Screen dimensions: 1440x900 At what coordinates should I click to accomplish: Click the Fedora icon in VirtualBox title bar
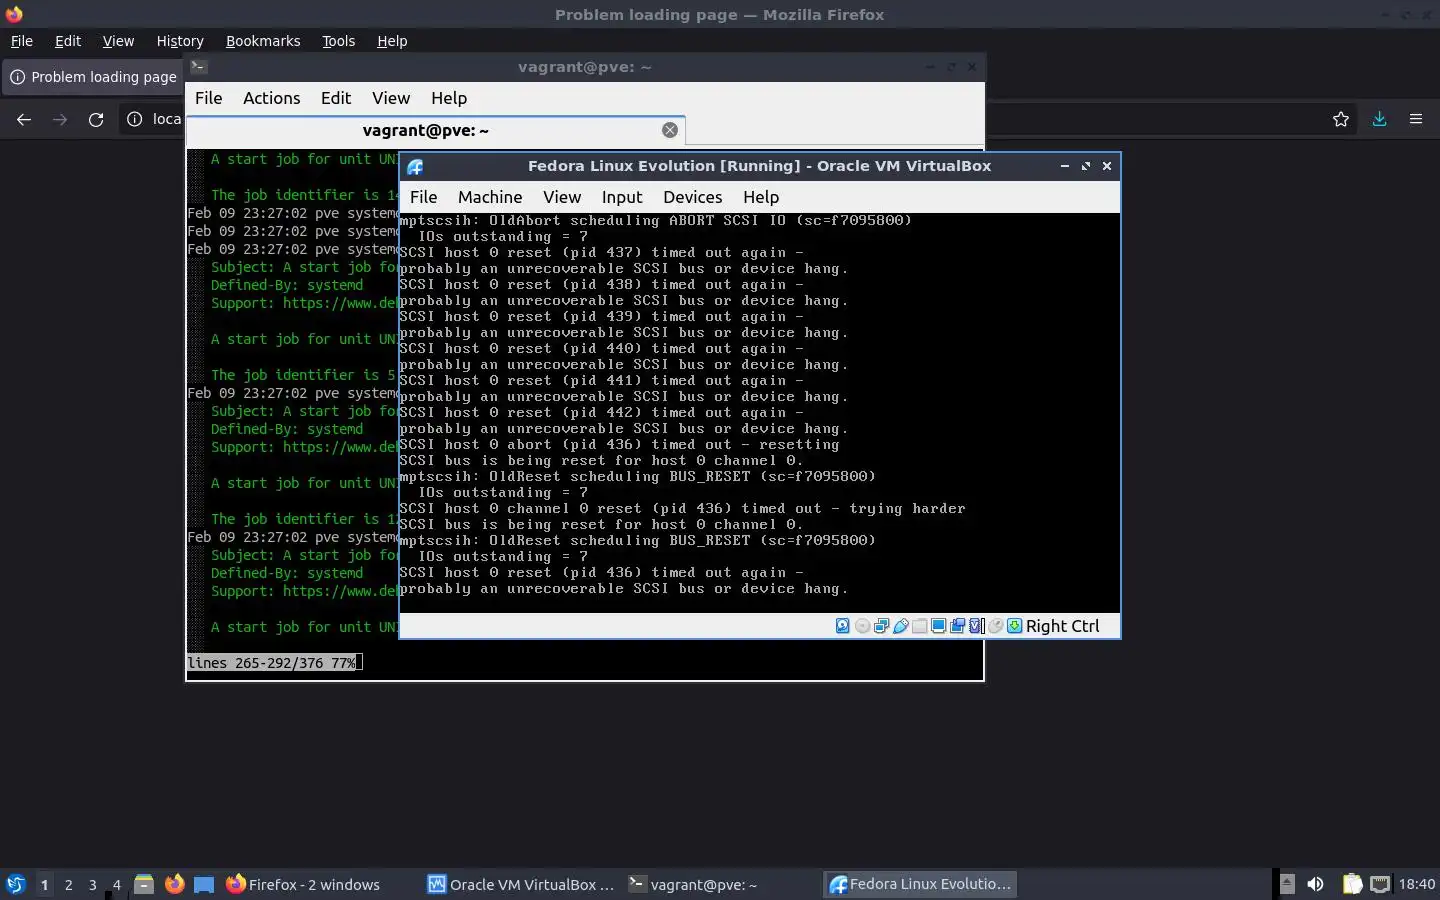click(x=415, y=167)
